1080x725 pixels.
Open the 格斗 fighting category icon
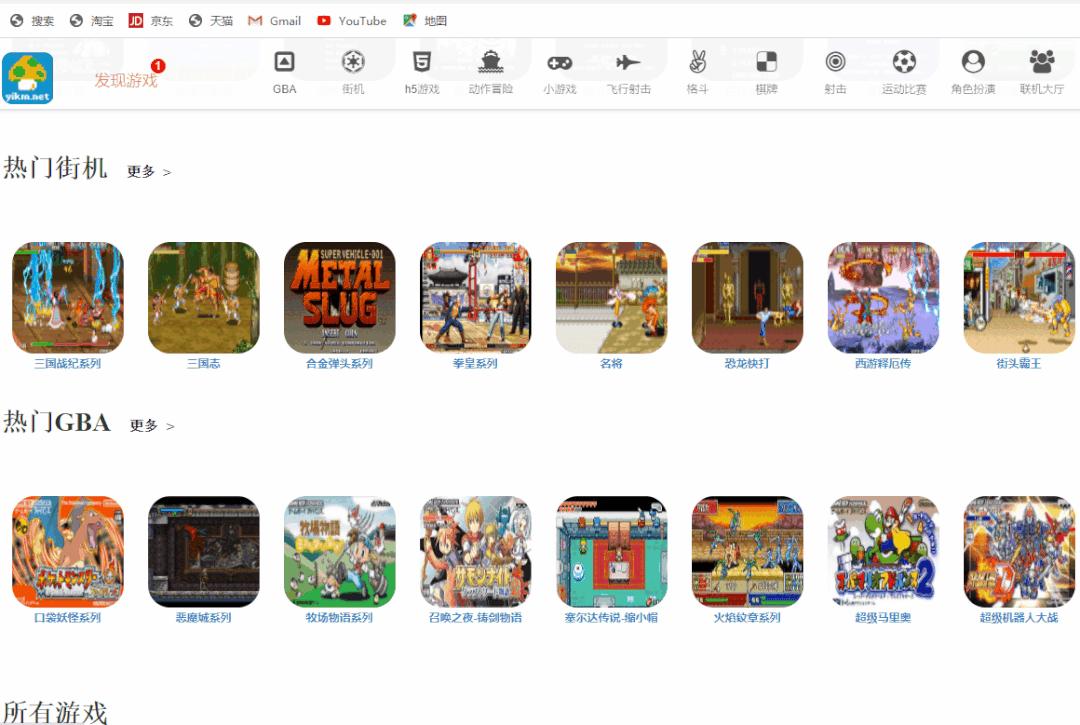pos(697,62)
